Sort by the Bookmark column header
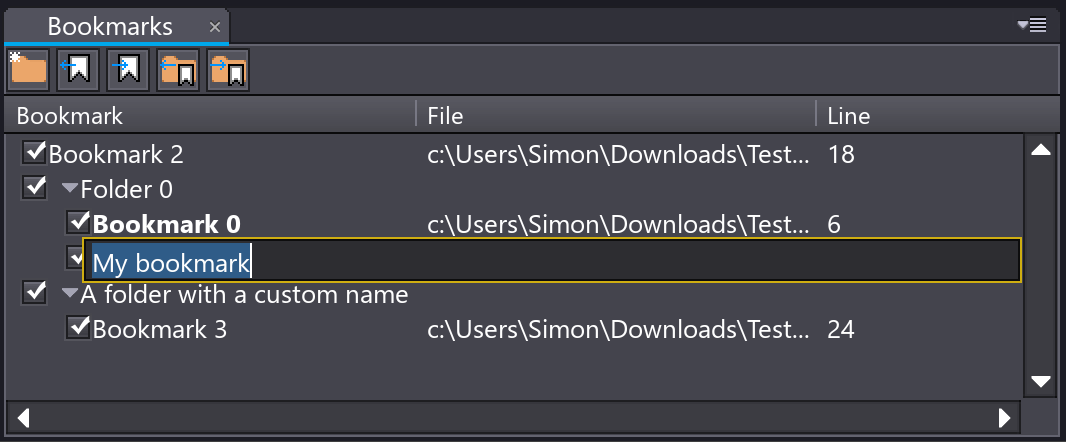Image resolution: width=1066 pixels, height=442 pixels. [x=210, y=115]
